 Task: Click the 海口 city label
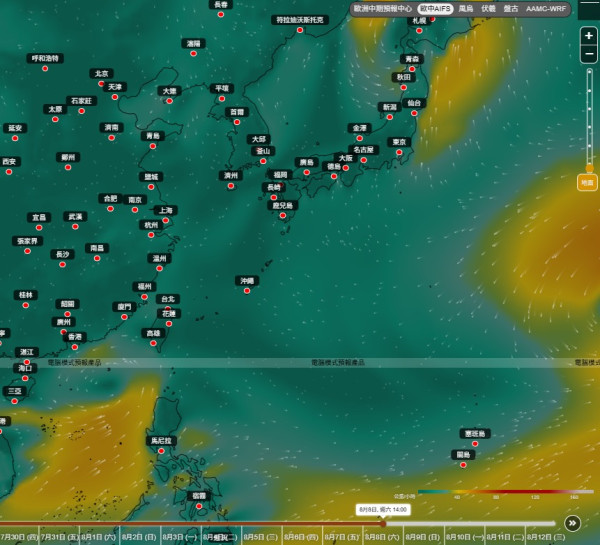[x=25, y=368]
